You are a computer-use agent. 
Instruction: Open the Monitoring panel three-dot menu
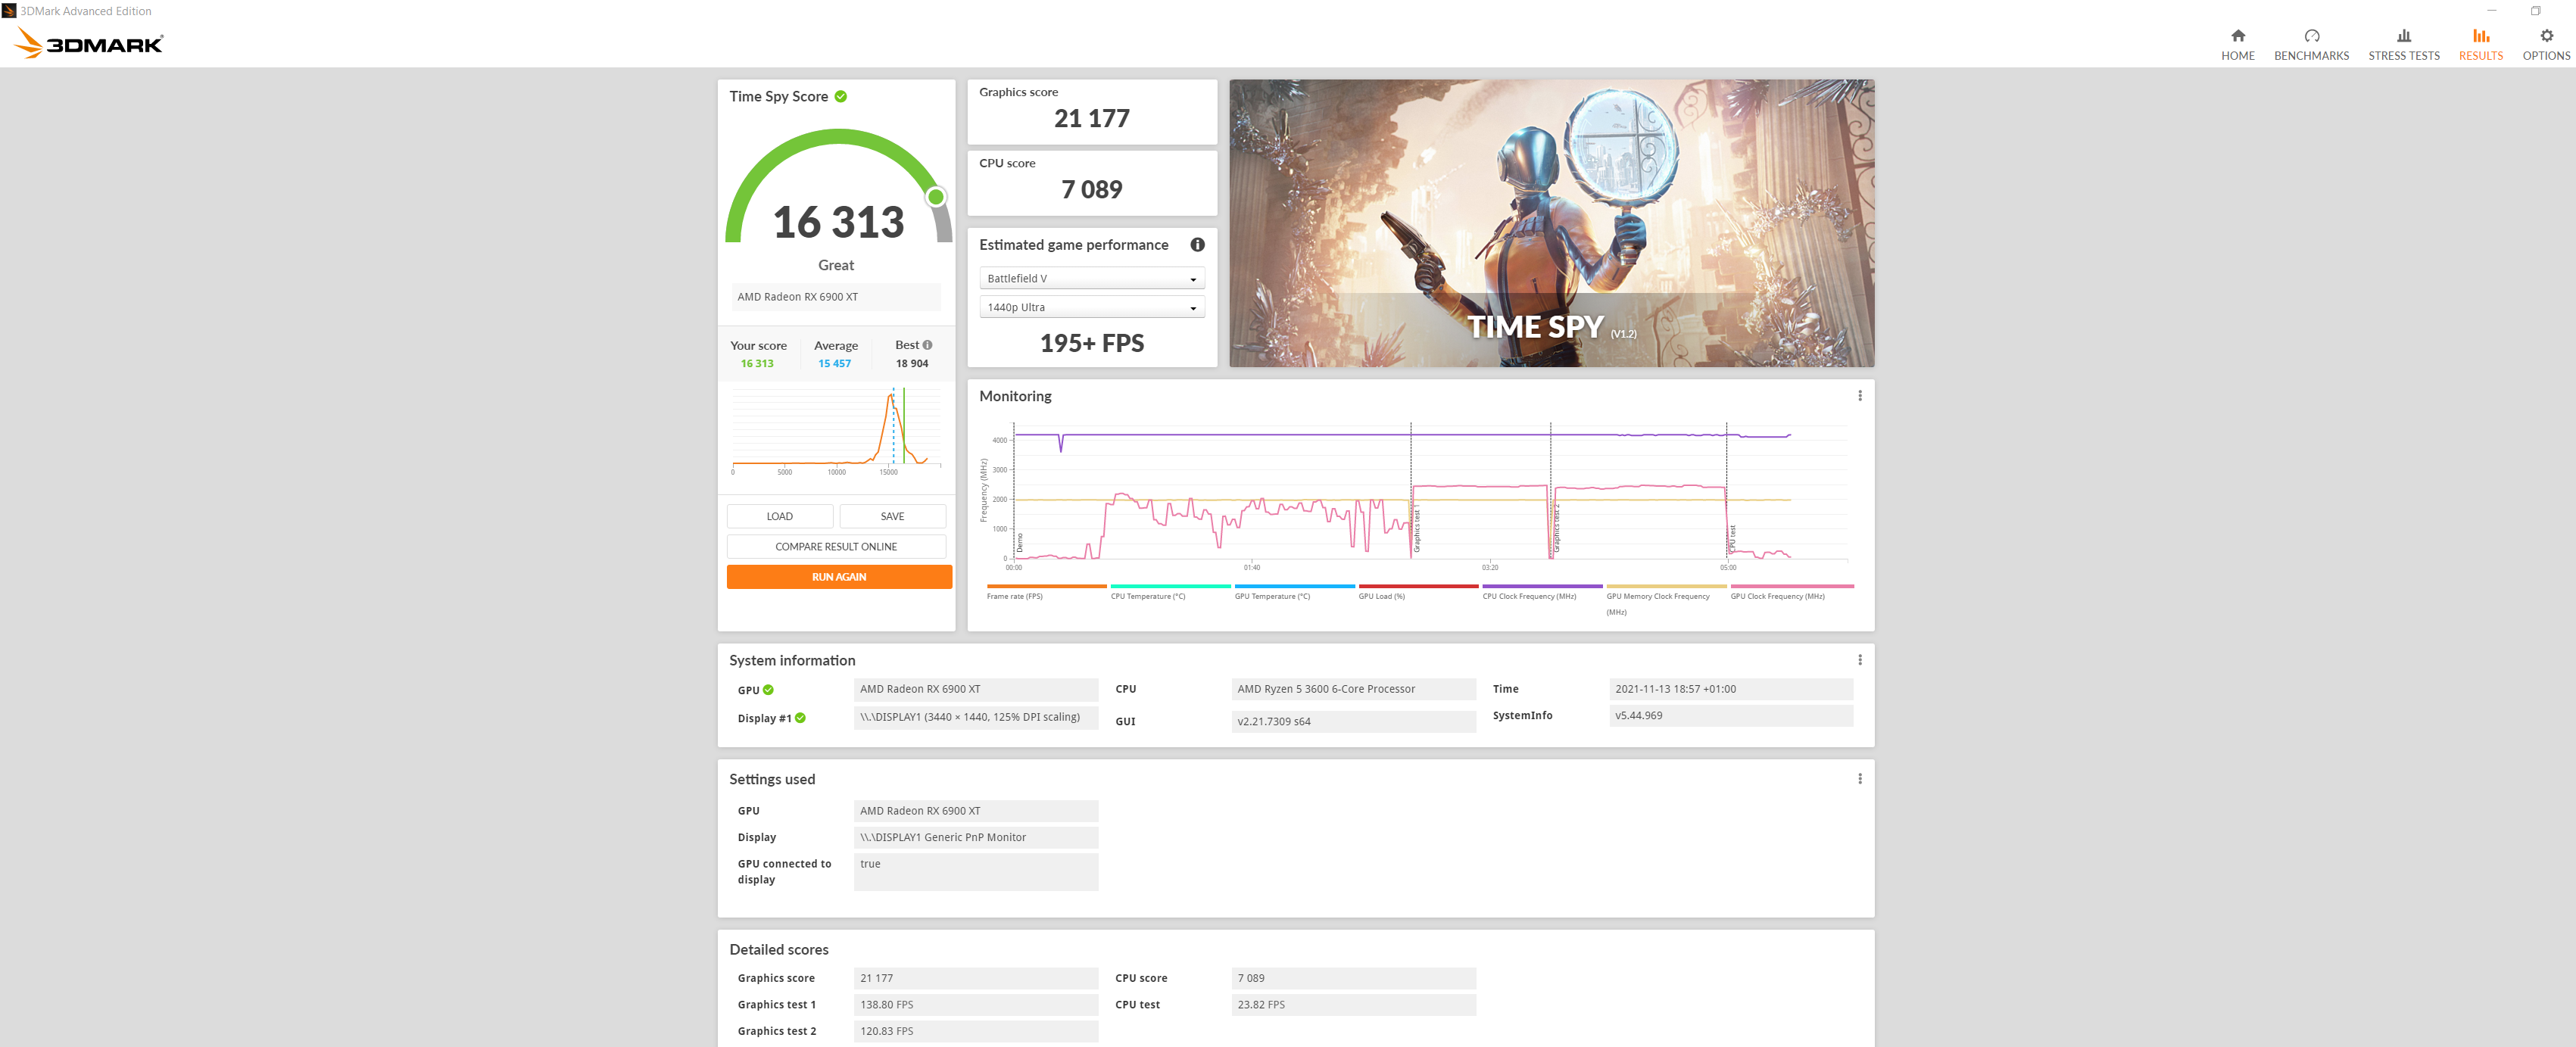[x=1860, y=395]
